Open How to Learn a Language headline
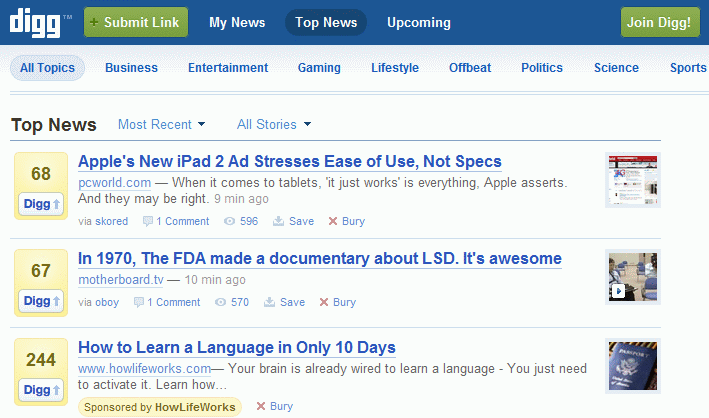 click(236, 347)
